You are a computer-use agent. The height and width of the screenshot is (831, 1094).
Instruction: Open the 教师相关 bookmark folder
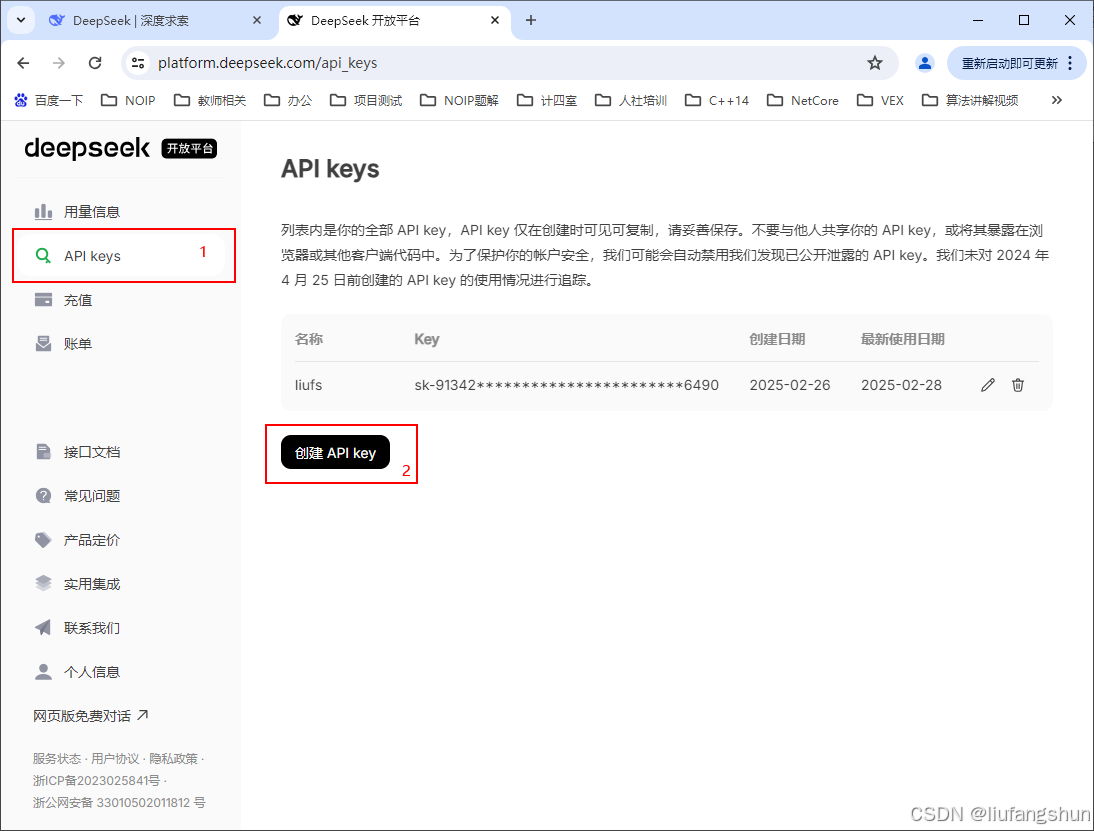pyautogui.click(x=210, y=100)
